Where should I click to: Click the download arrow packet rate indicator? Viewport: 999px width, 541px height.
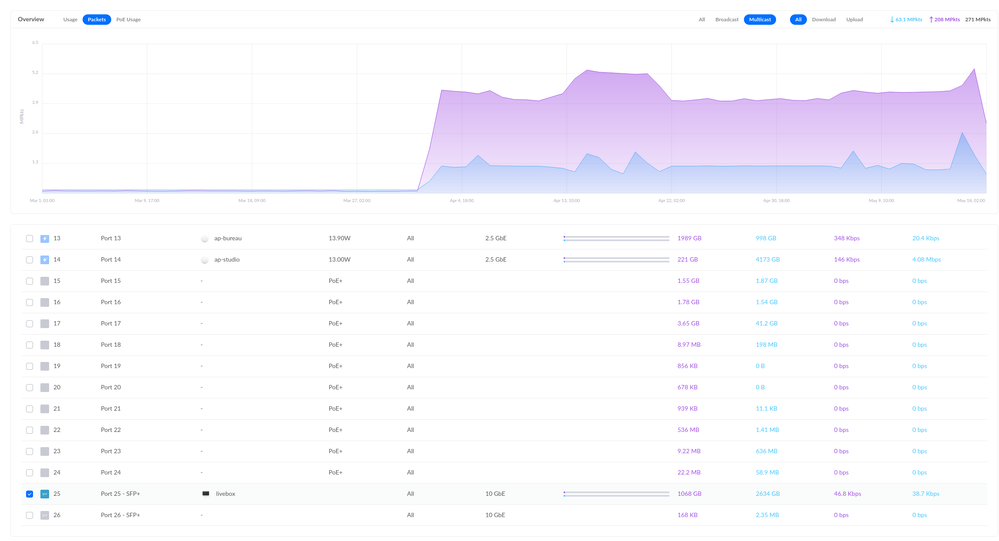point(892,20)
